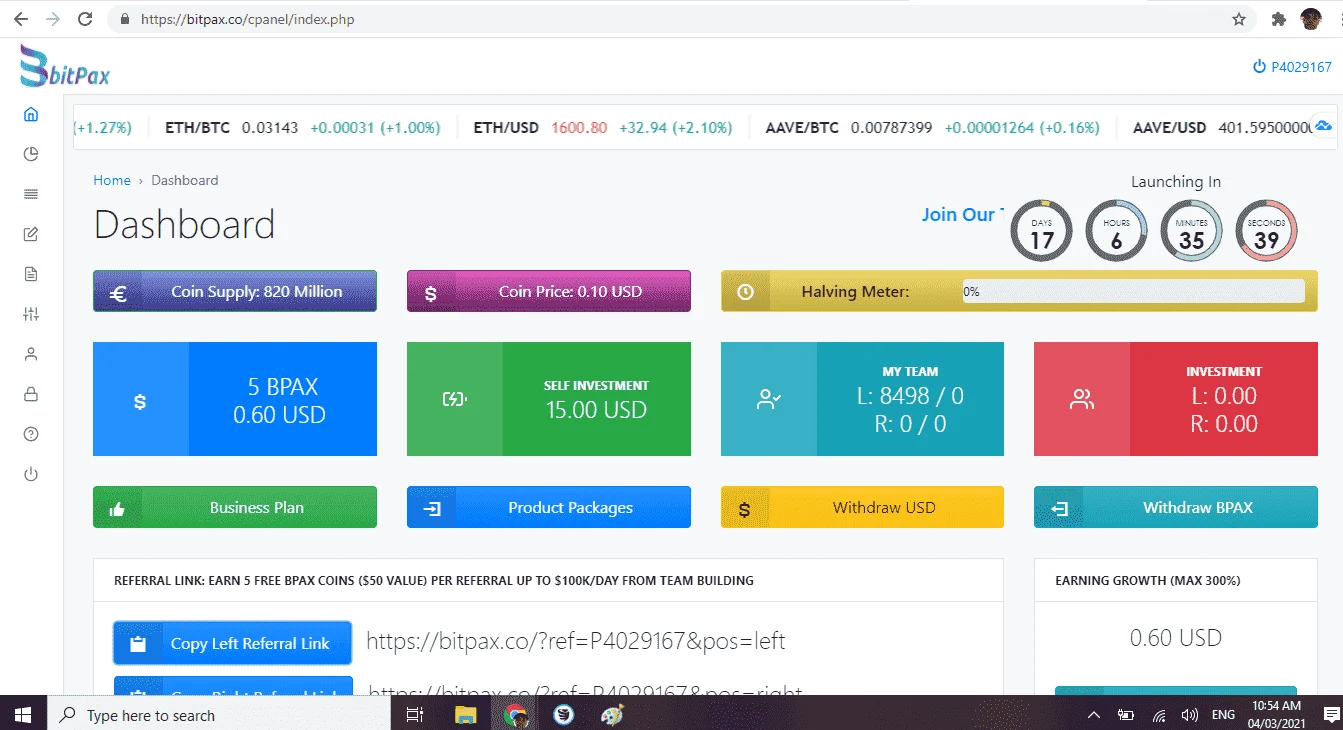Click My Team L: 8498 / 0 card
This screenshot has height=730, width=1343.
(862, 399)
